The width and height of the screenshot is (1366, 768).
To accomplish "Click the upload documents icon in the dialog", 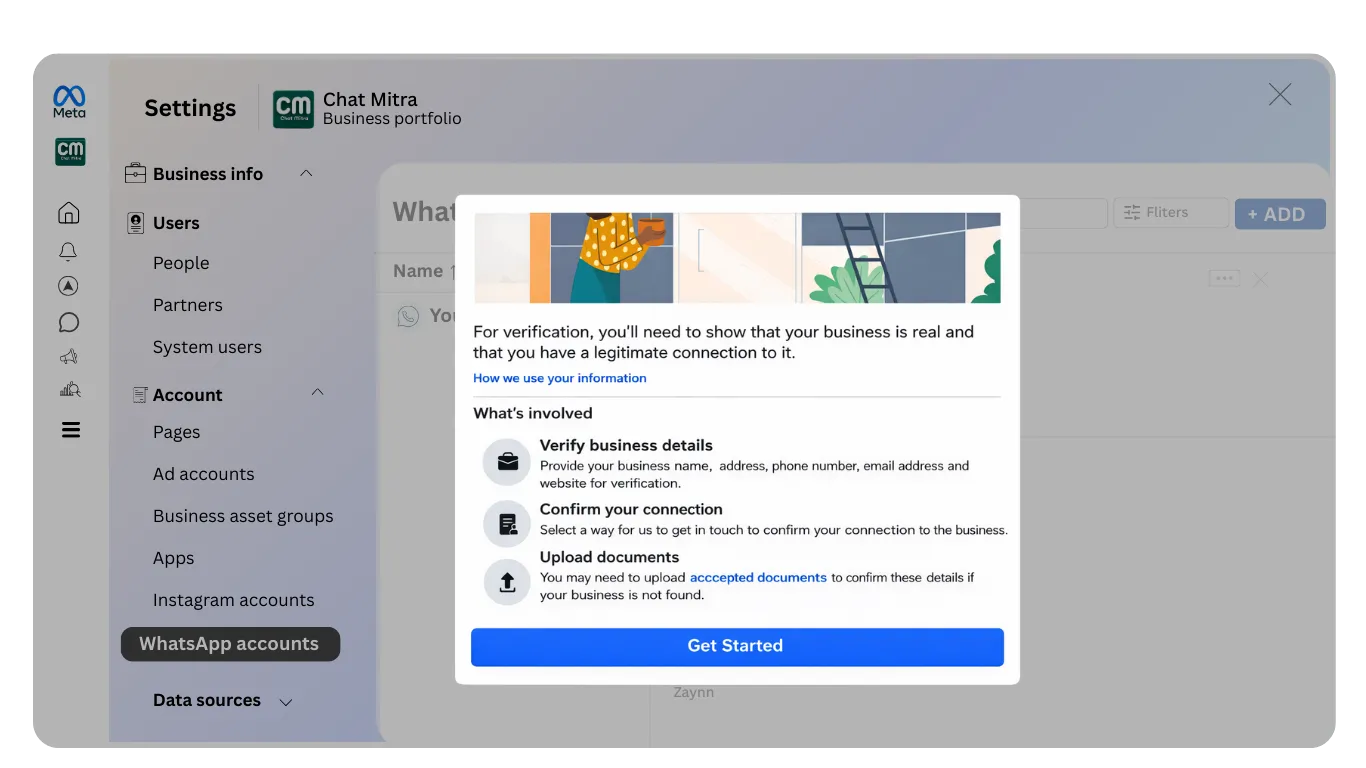I will [506, 582].
